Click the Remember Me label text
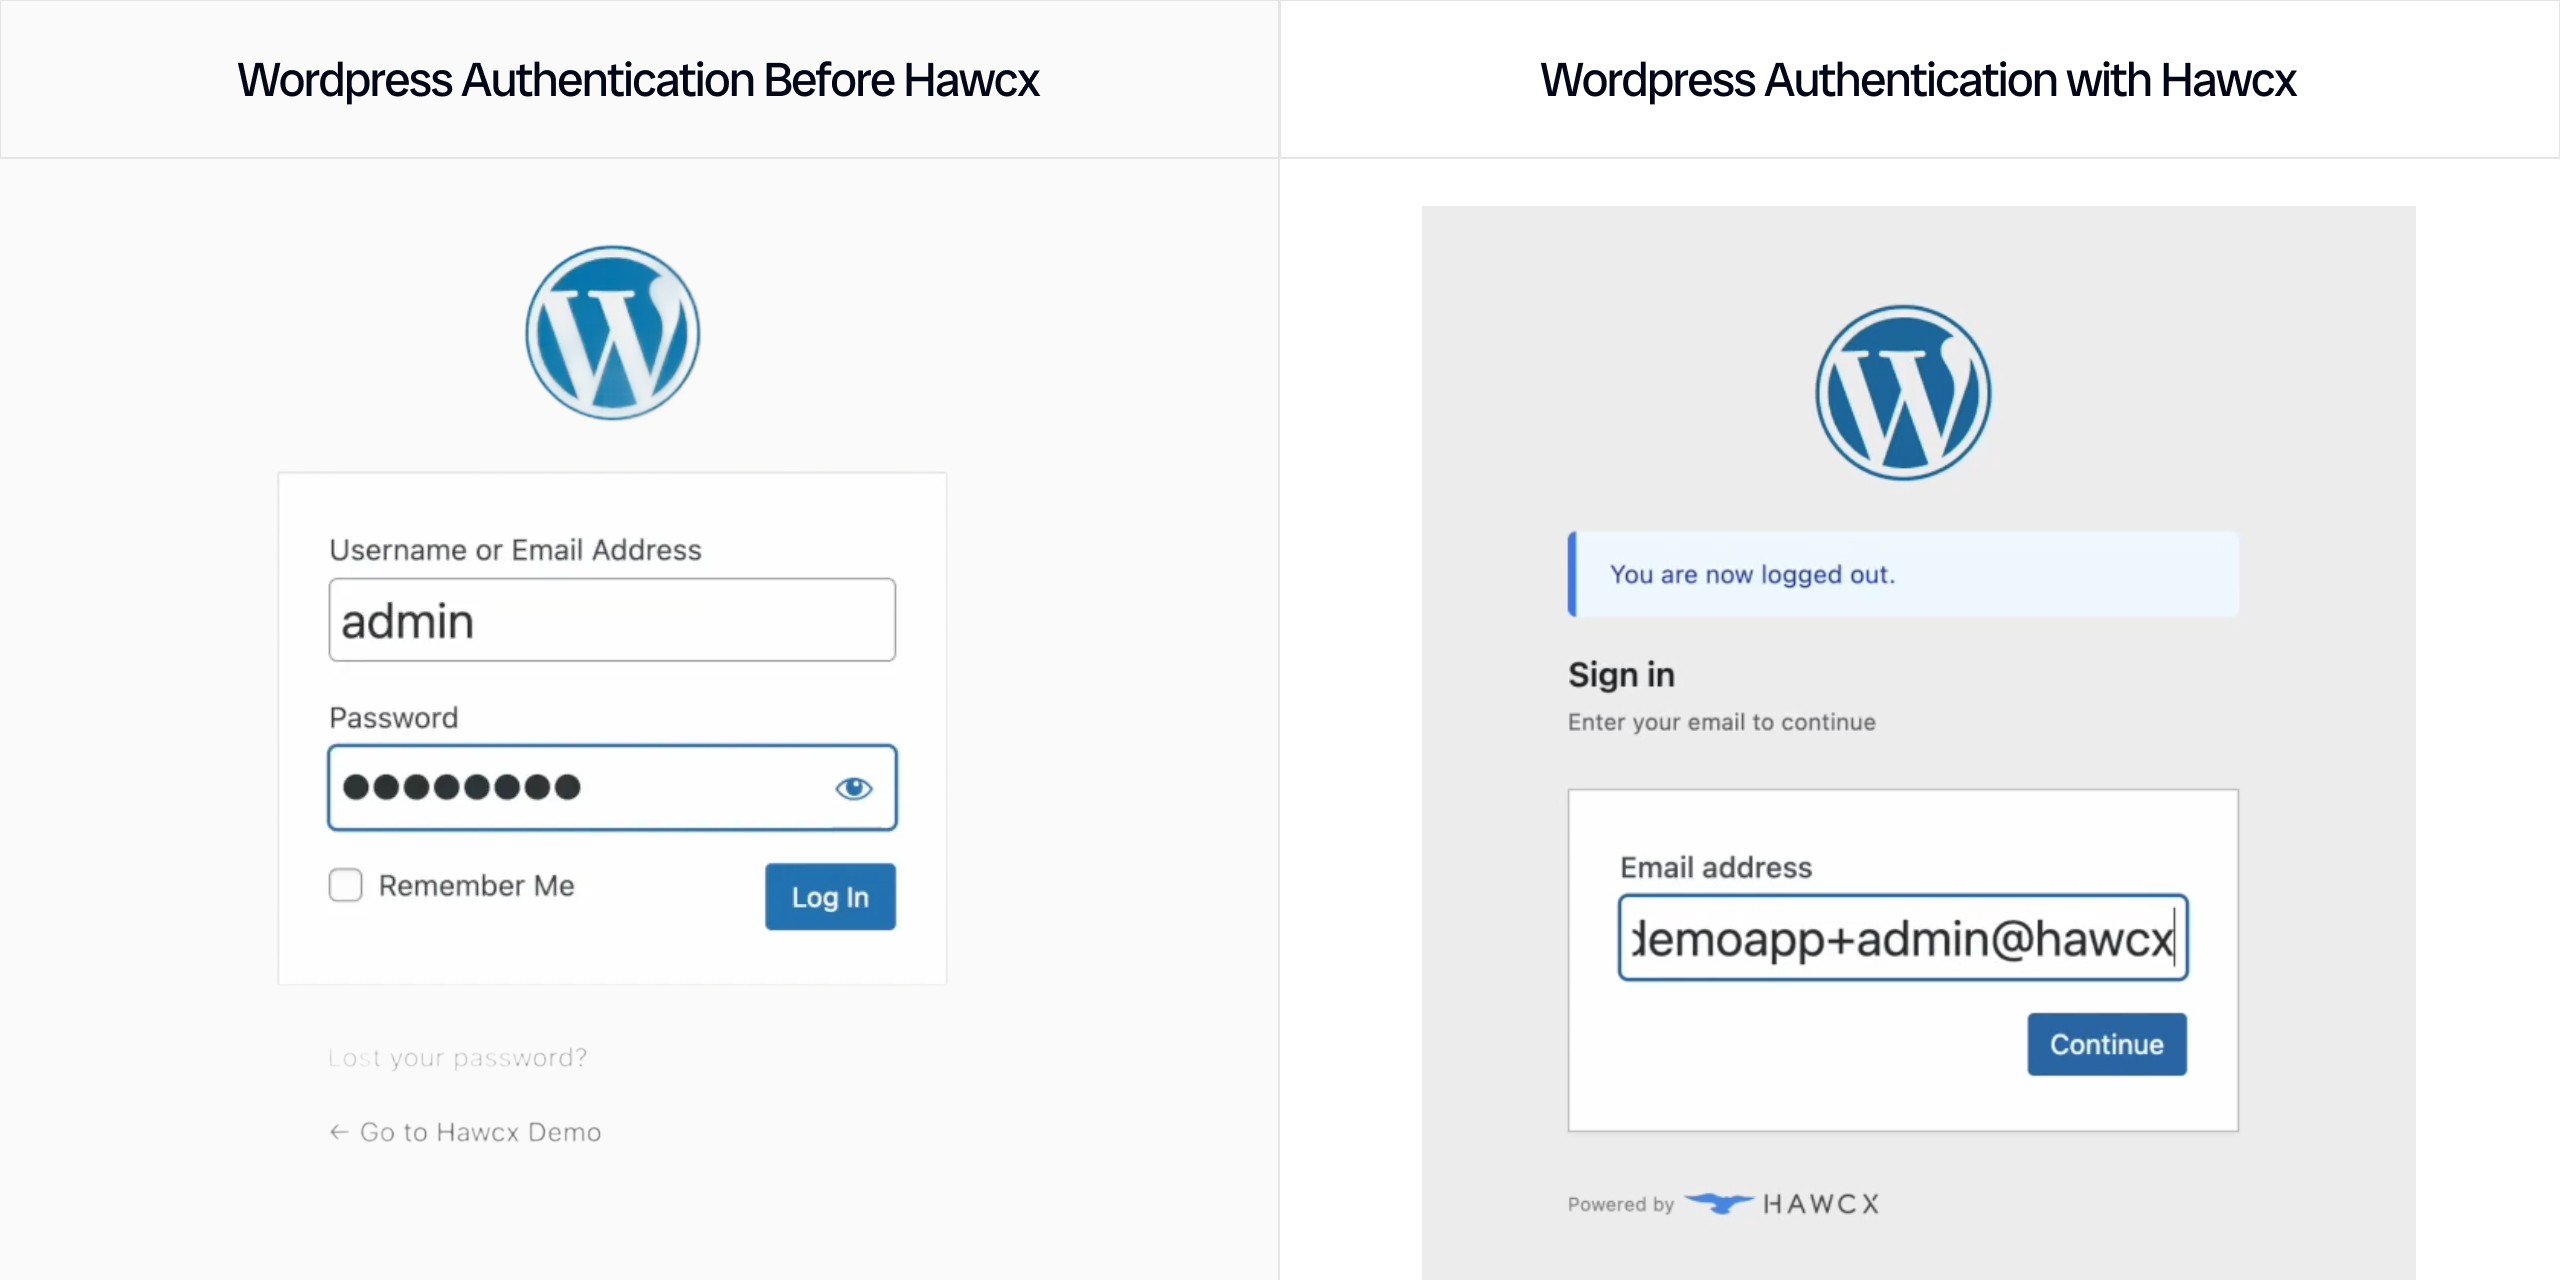2560x1280 pixels. point(476,886)
